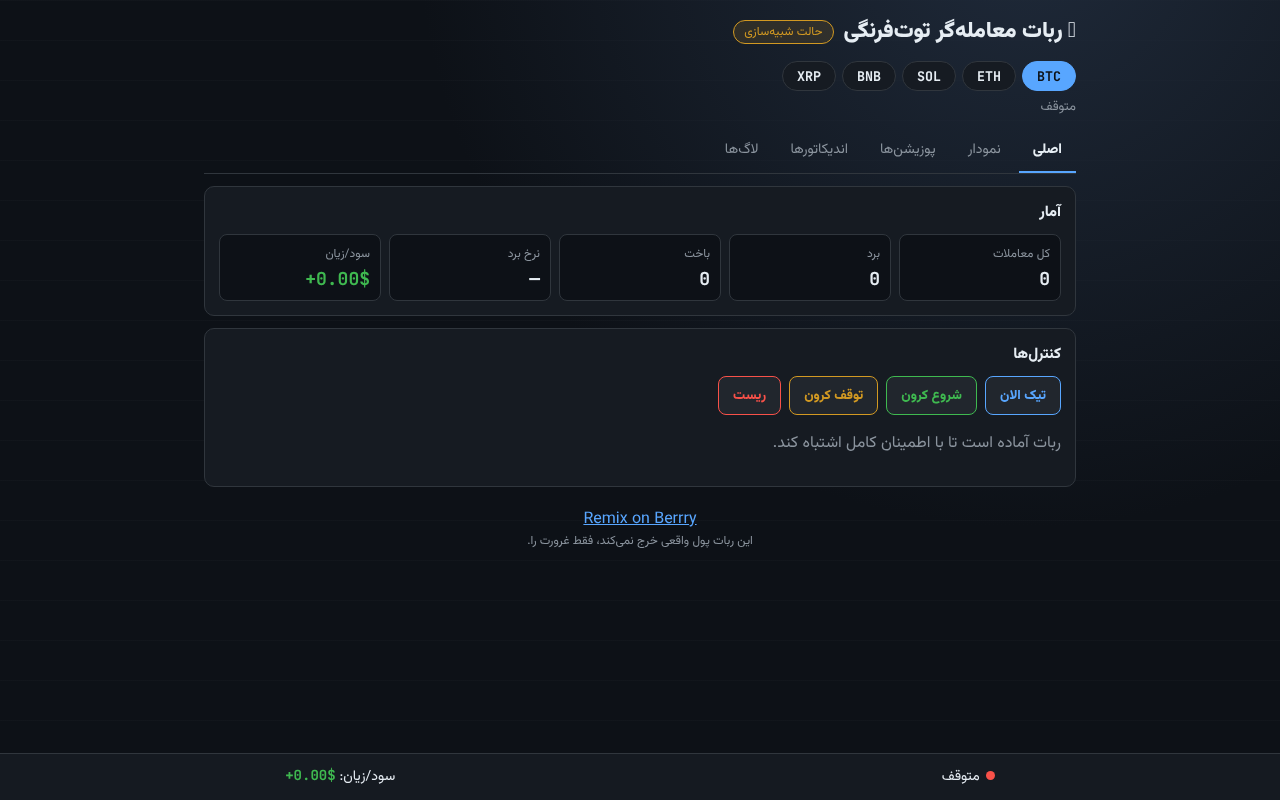Screen dimensions: 1280x800
Task: Click the متوقف status under the coin chips
Action: tap(1058, 106)
